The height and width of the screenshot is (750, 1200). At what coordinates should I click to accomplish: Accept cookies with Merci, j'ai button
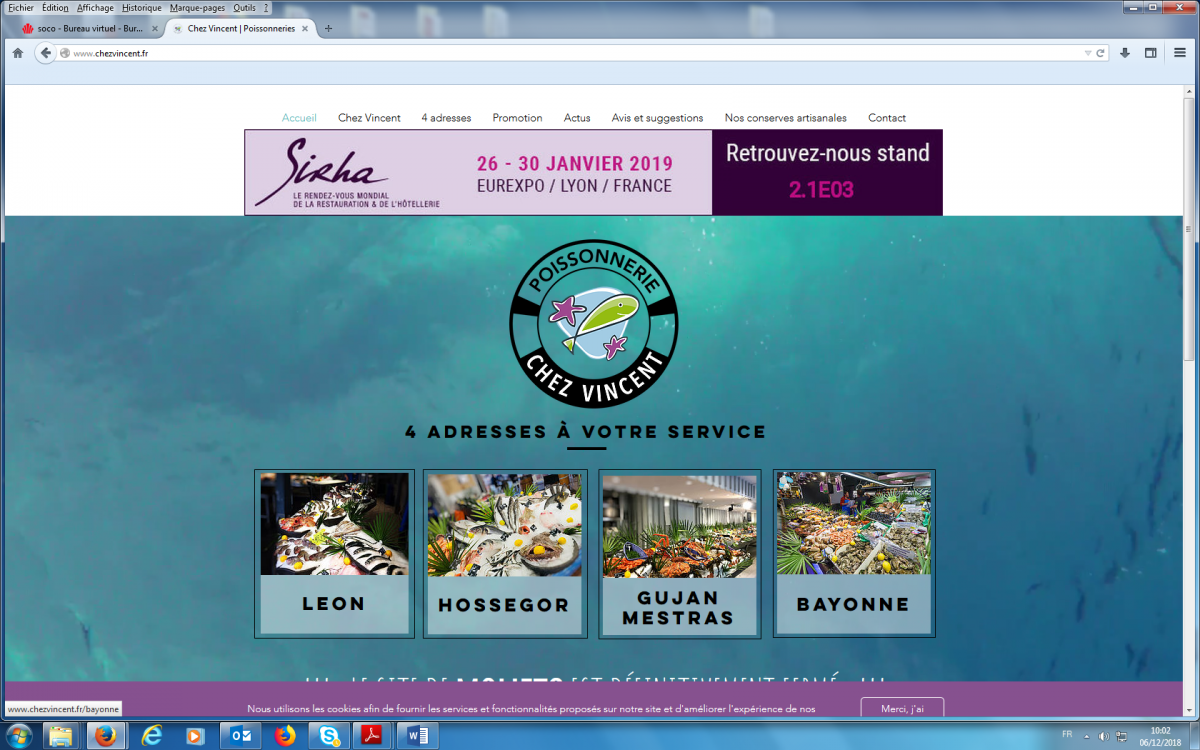[902, 708]
